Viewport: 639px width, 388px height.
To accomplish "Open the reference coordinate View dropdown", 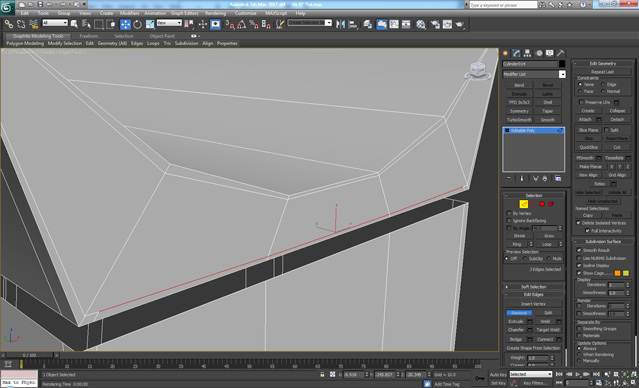I will click(x=169, y=23).
